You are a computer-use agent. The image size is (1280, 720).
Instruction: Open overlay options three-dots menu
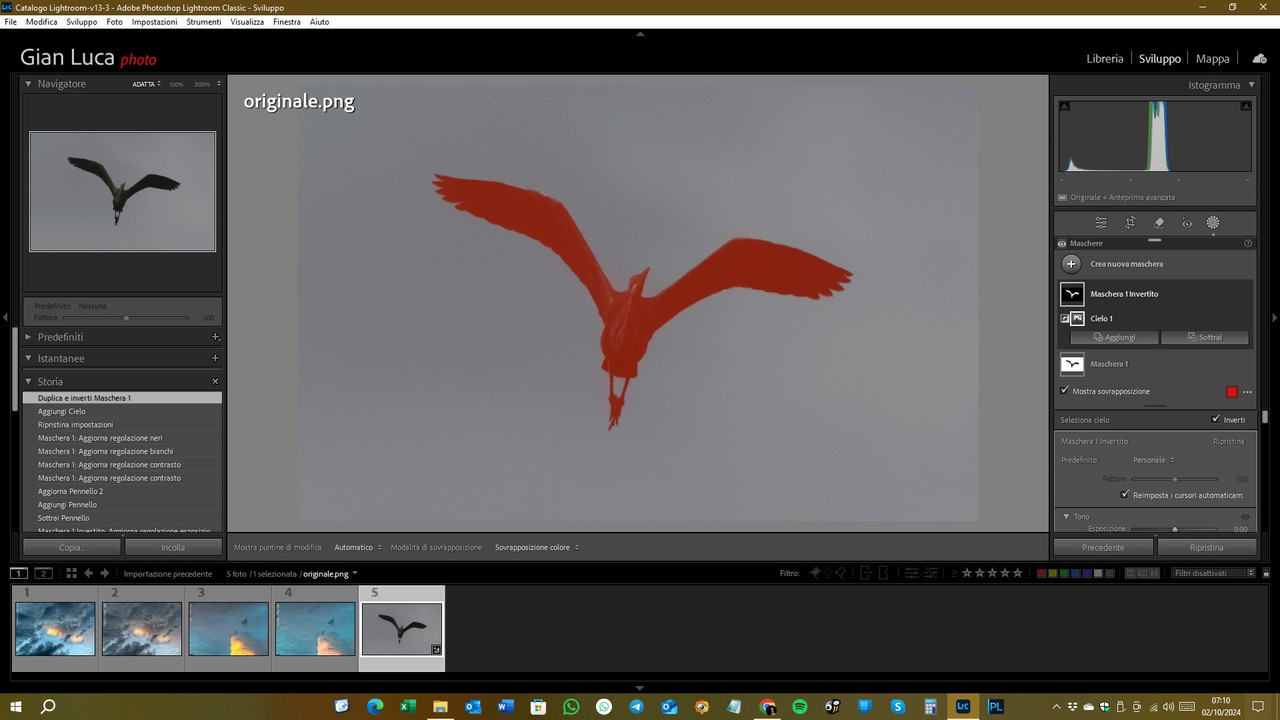(x=1247, y=392)
